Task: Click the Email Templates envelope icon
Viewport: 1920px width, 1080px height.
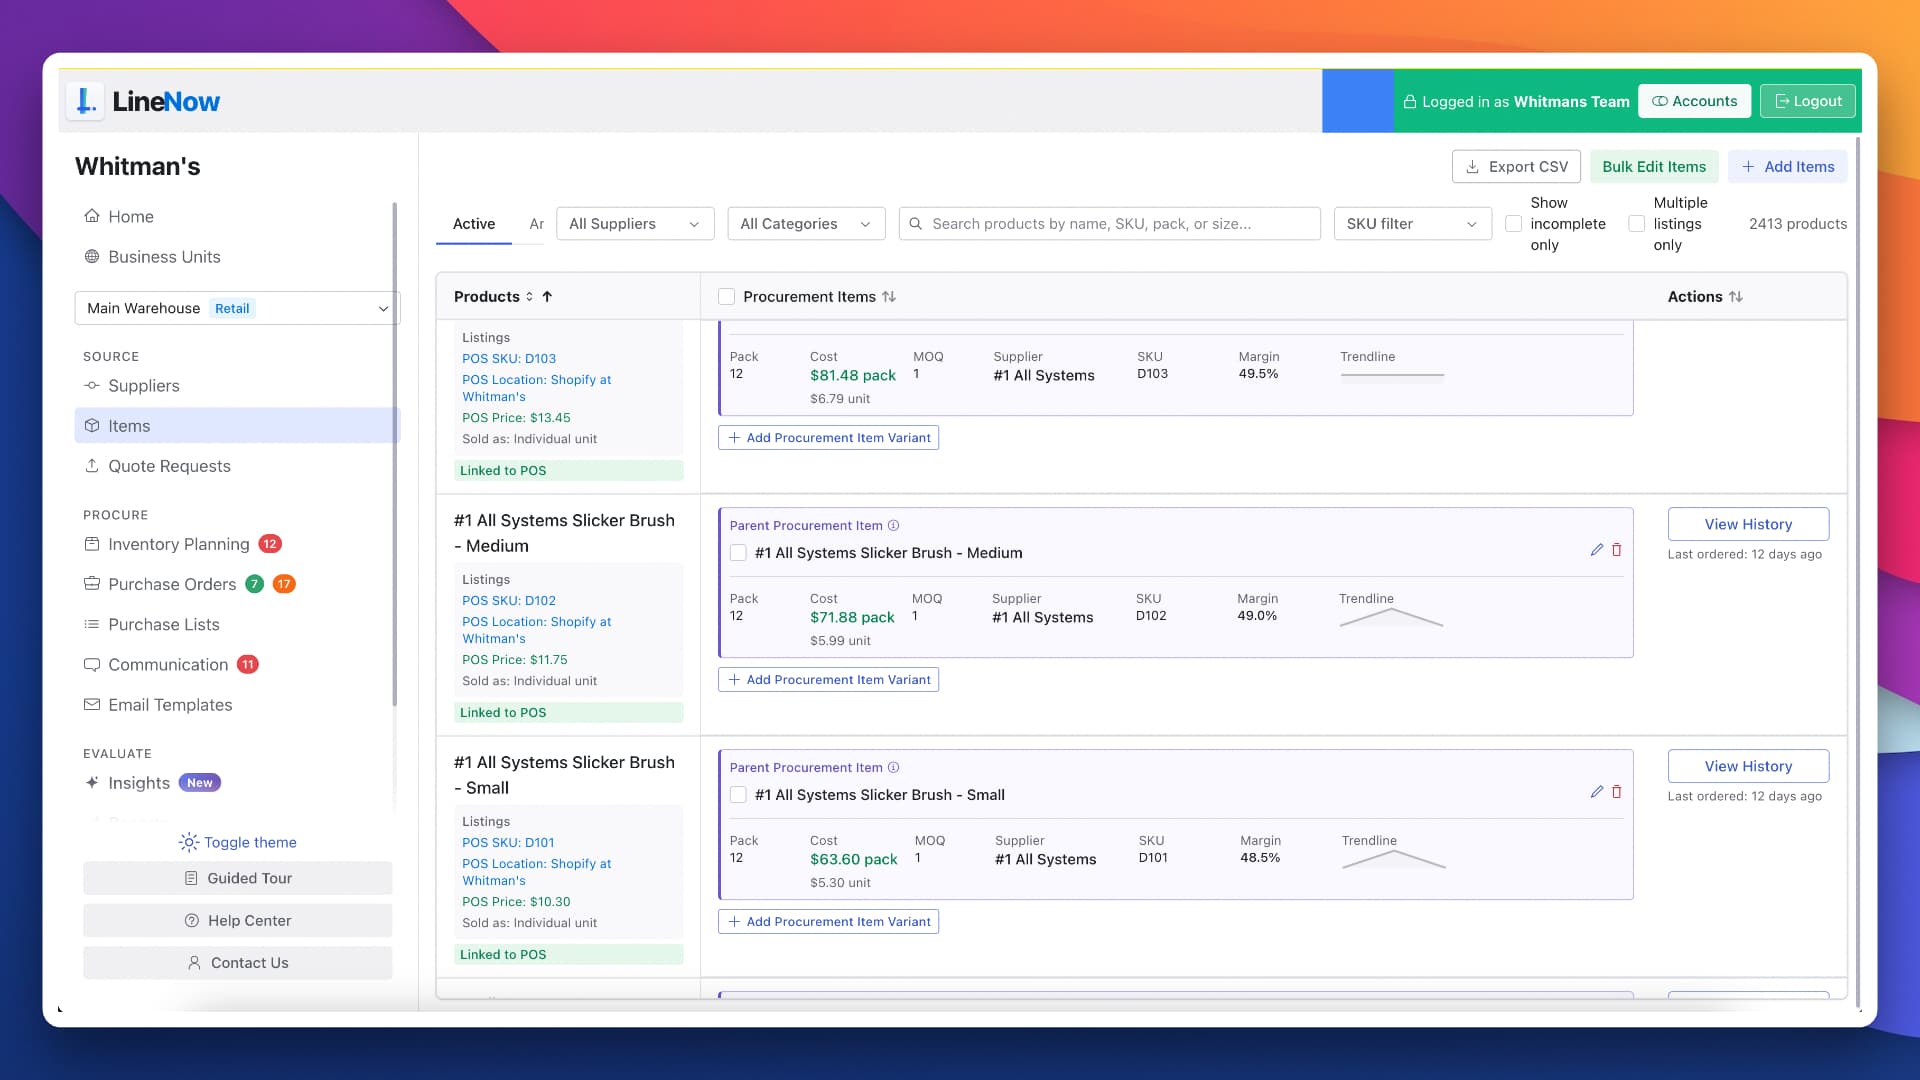Action: click(92, 705)
